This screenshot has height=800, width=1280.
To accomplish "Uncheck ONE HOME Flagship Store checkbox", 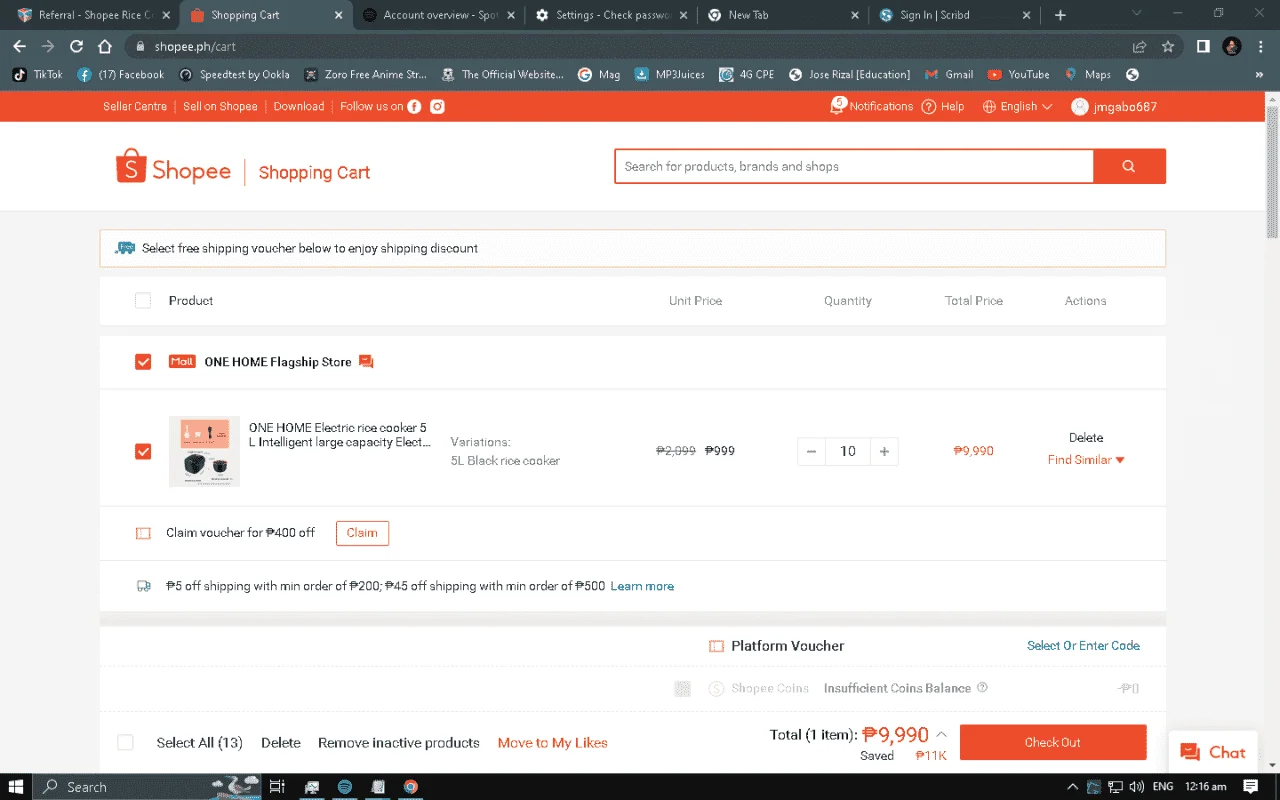I will pos(143,362).
